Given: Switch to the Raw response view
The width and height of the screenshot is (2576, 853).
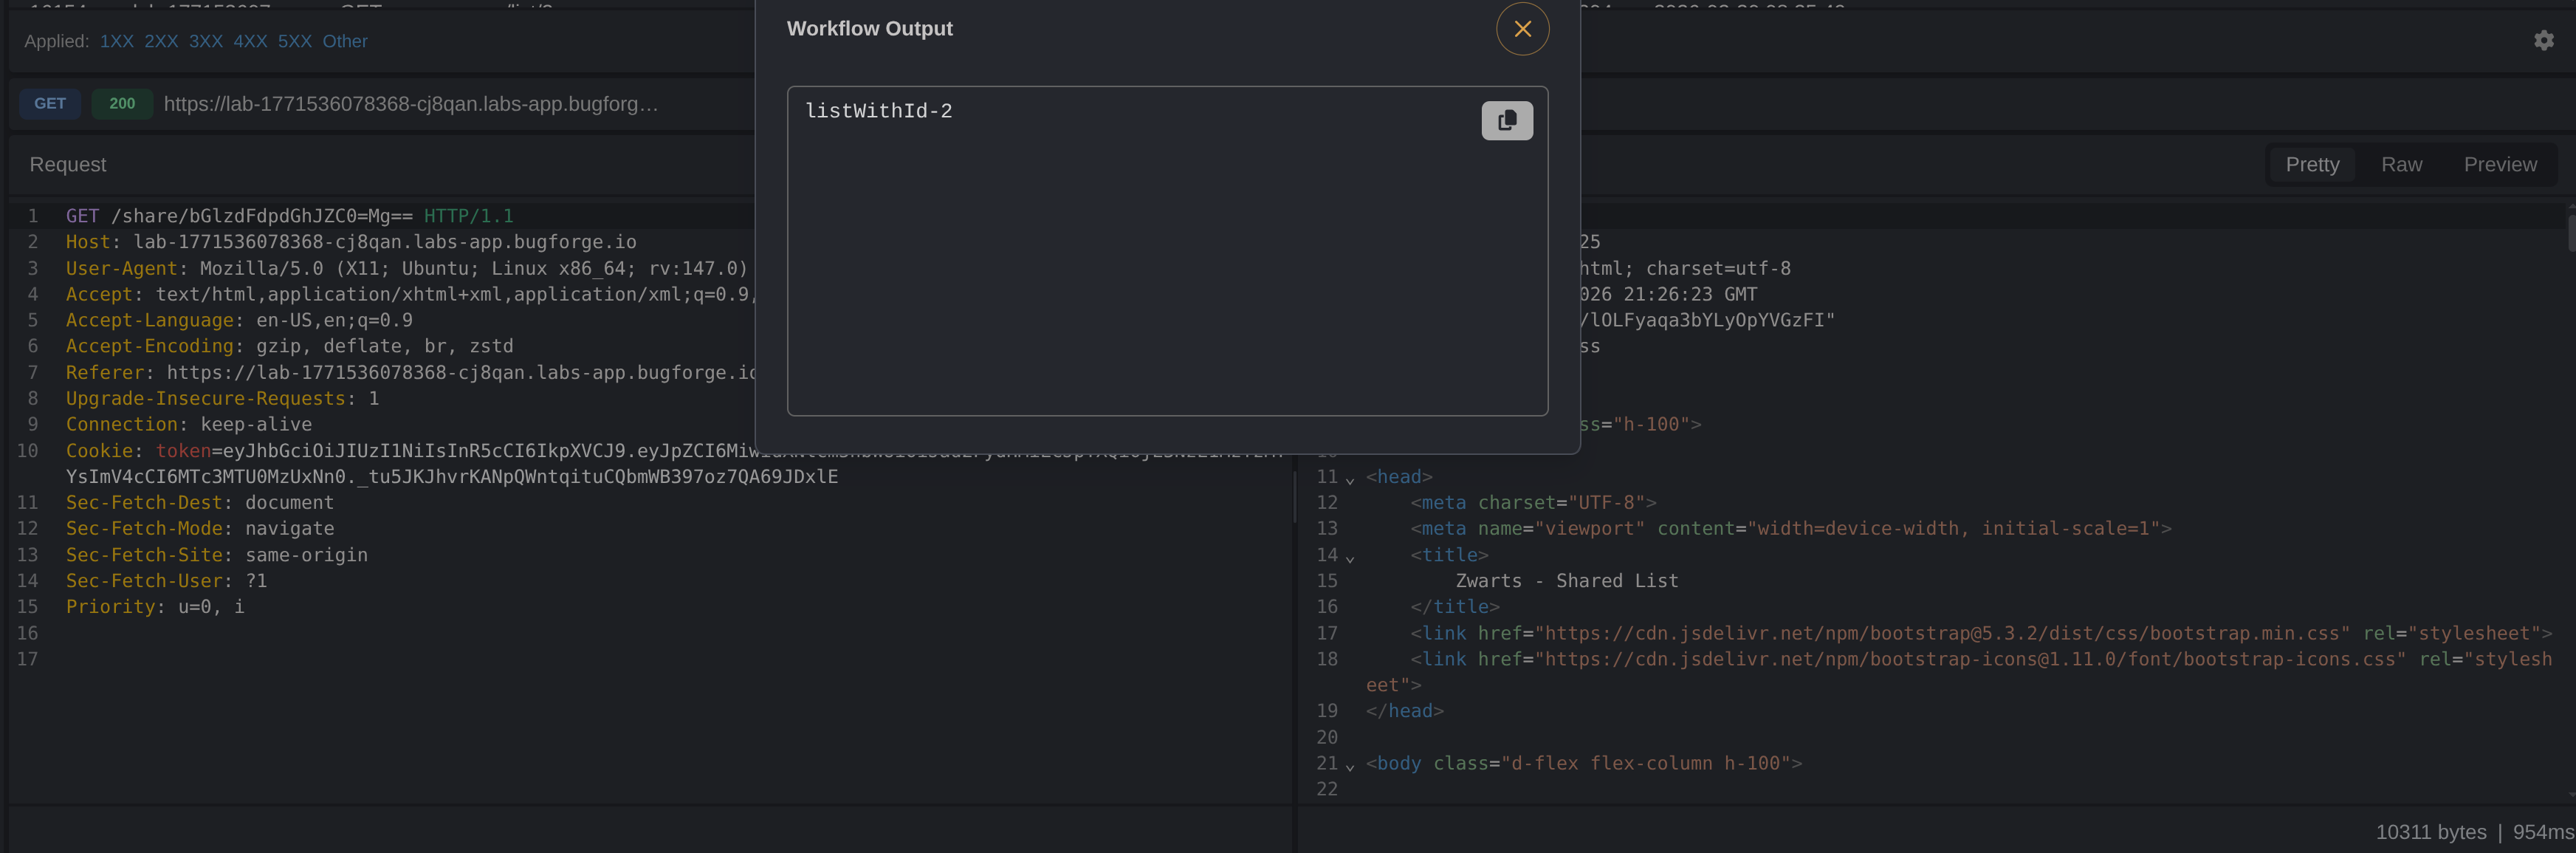Looking at the screenshot, I should click(2401, 165).
